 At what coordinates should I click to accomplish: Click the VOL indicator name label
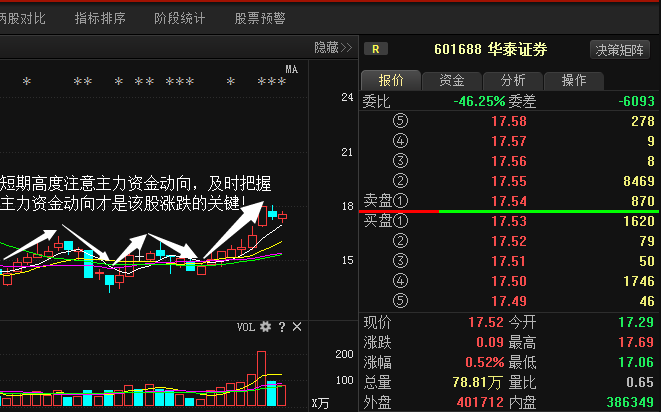(x=246, y=327)
